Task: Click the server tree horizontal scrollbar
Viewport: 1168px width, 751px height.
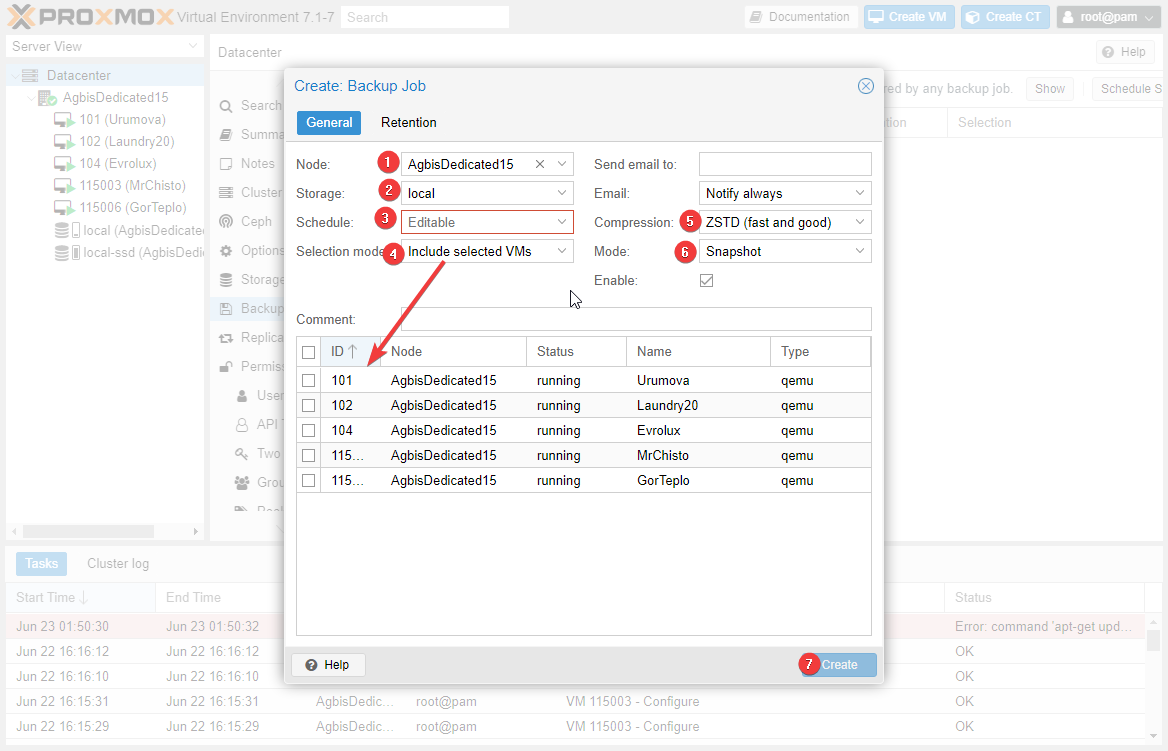Action: [88, 532]
